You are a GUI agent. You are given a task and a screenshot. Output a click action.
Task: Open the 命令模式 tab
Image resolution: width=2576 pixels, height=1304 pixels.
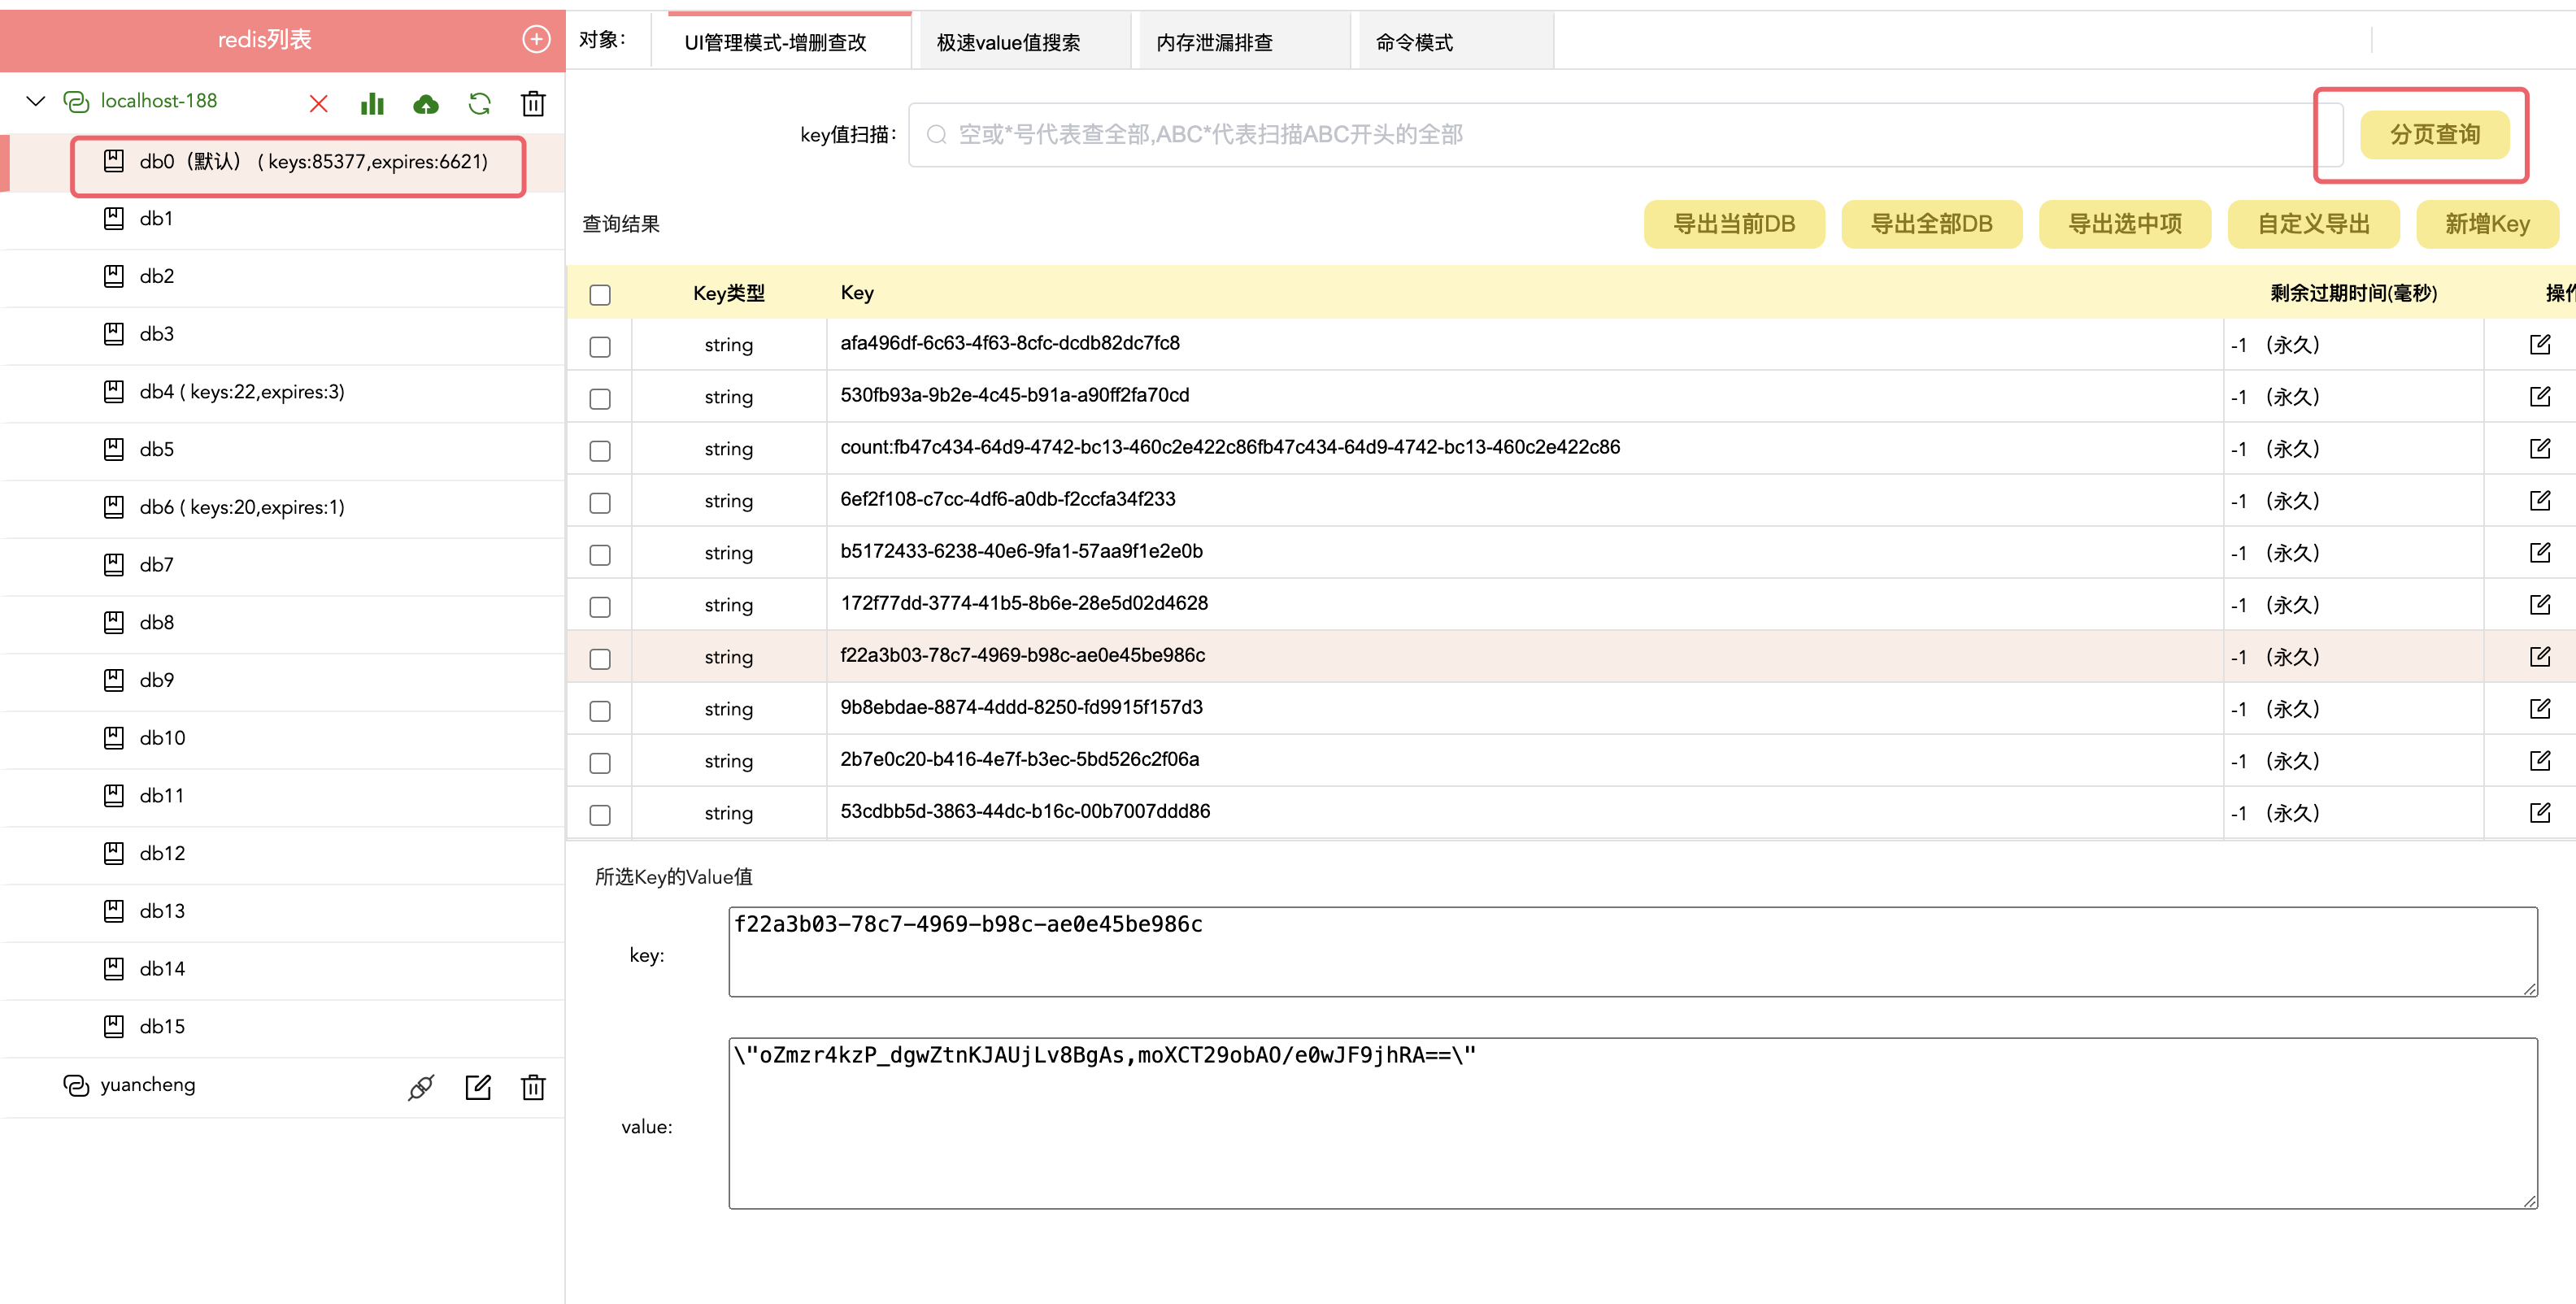(x=1414, y=42)
